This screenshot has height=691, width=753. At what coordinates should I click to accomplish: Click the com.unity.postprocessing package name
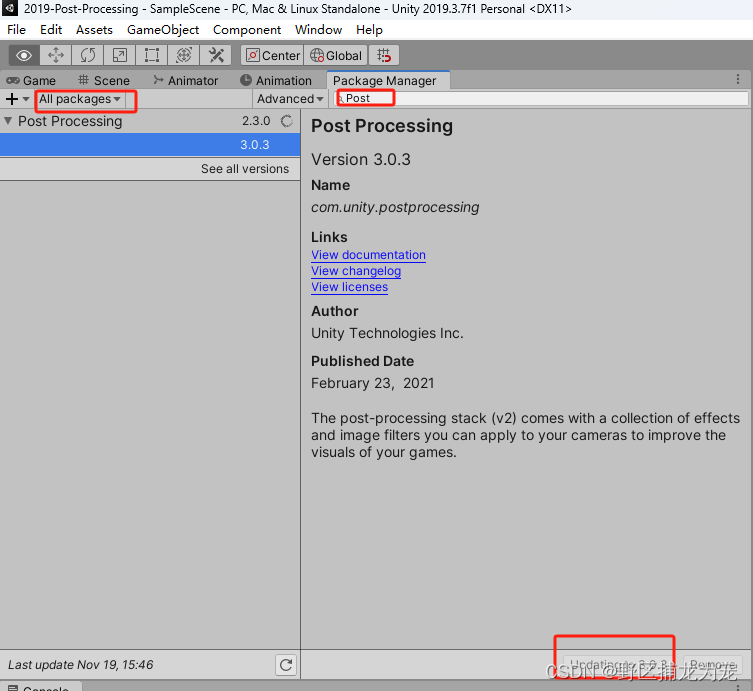395,207
